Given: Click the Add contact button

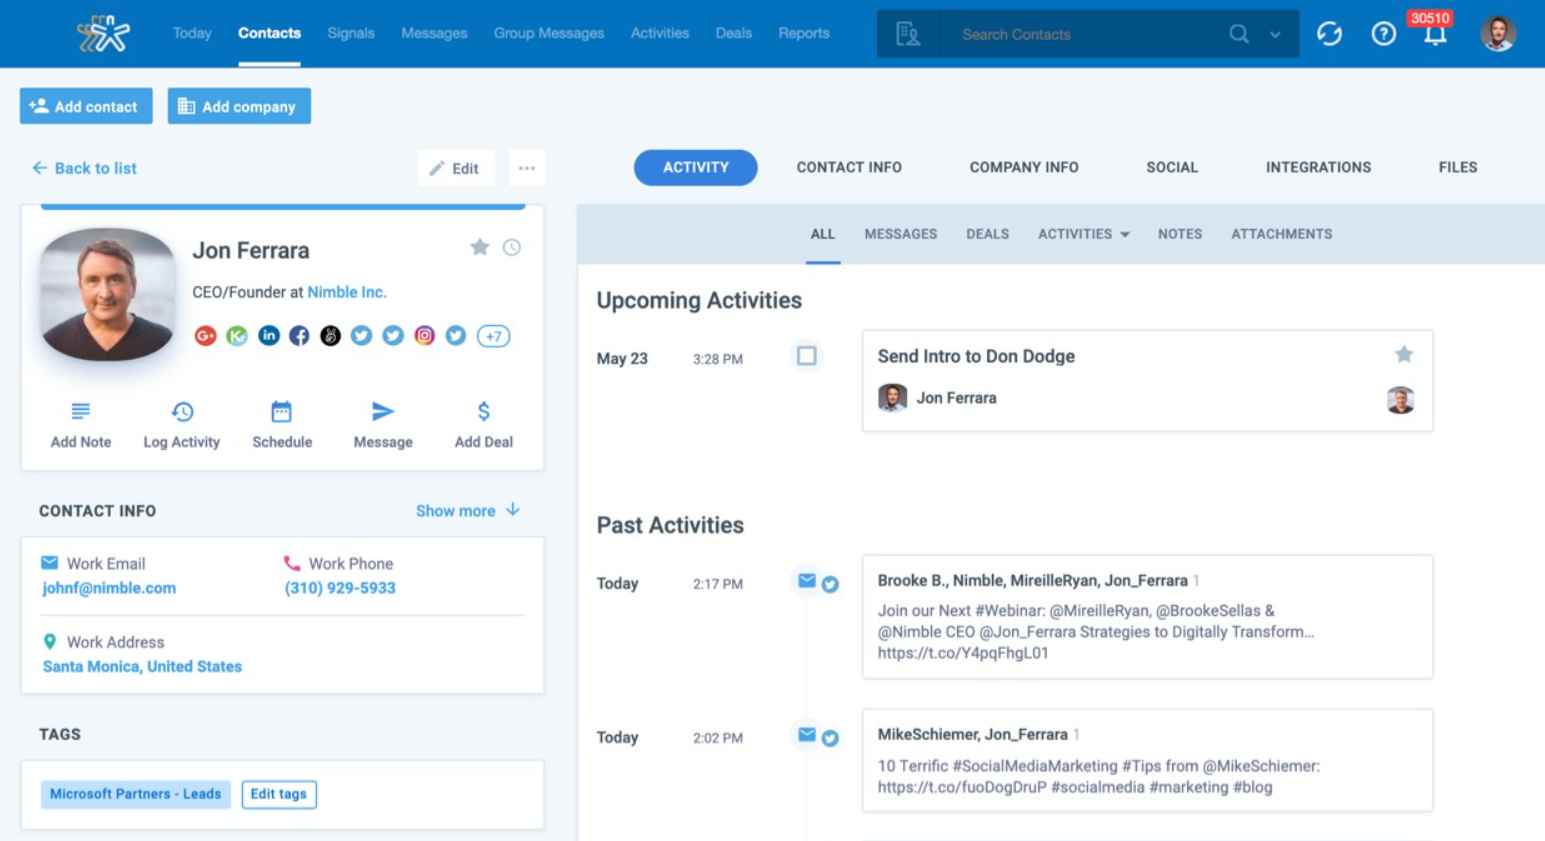Looking at the screenshot, I should [x=86, y=106].
